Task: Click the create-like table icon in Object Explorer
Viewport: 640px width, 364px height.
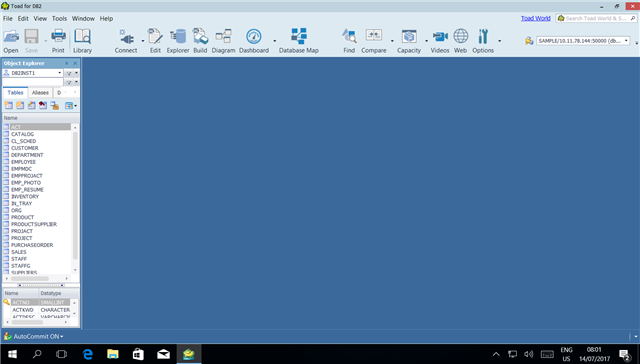Action: click(20, 106)
